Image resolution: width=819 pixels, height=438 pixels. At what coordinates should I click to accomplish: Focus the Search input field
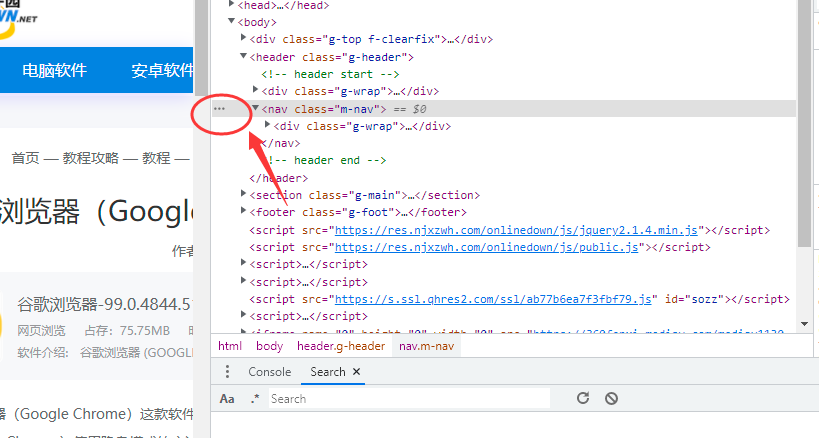tap(410, 399)
